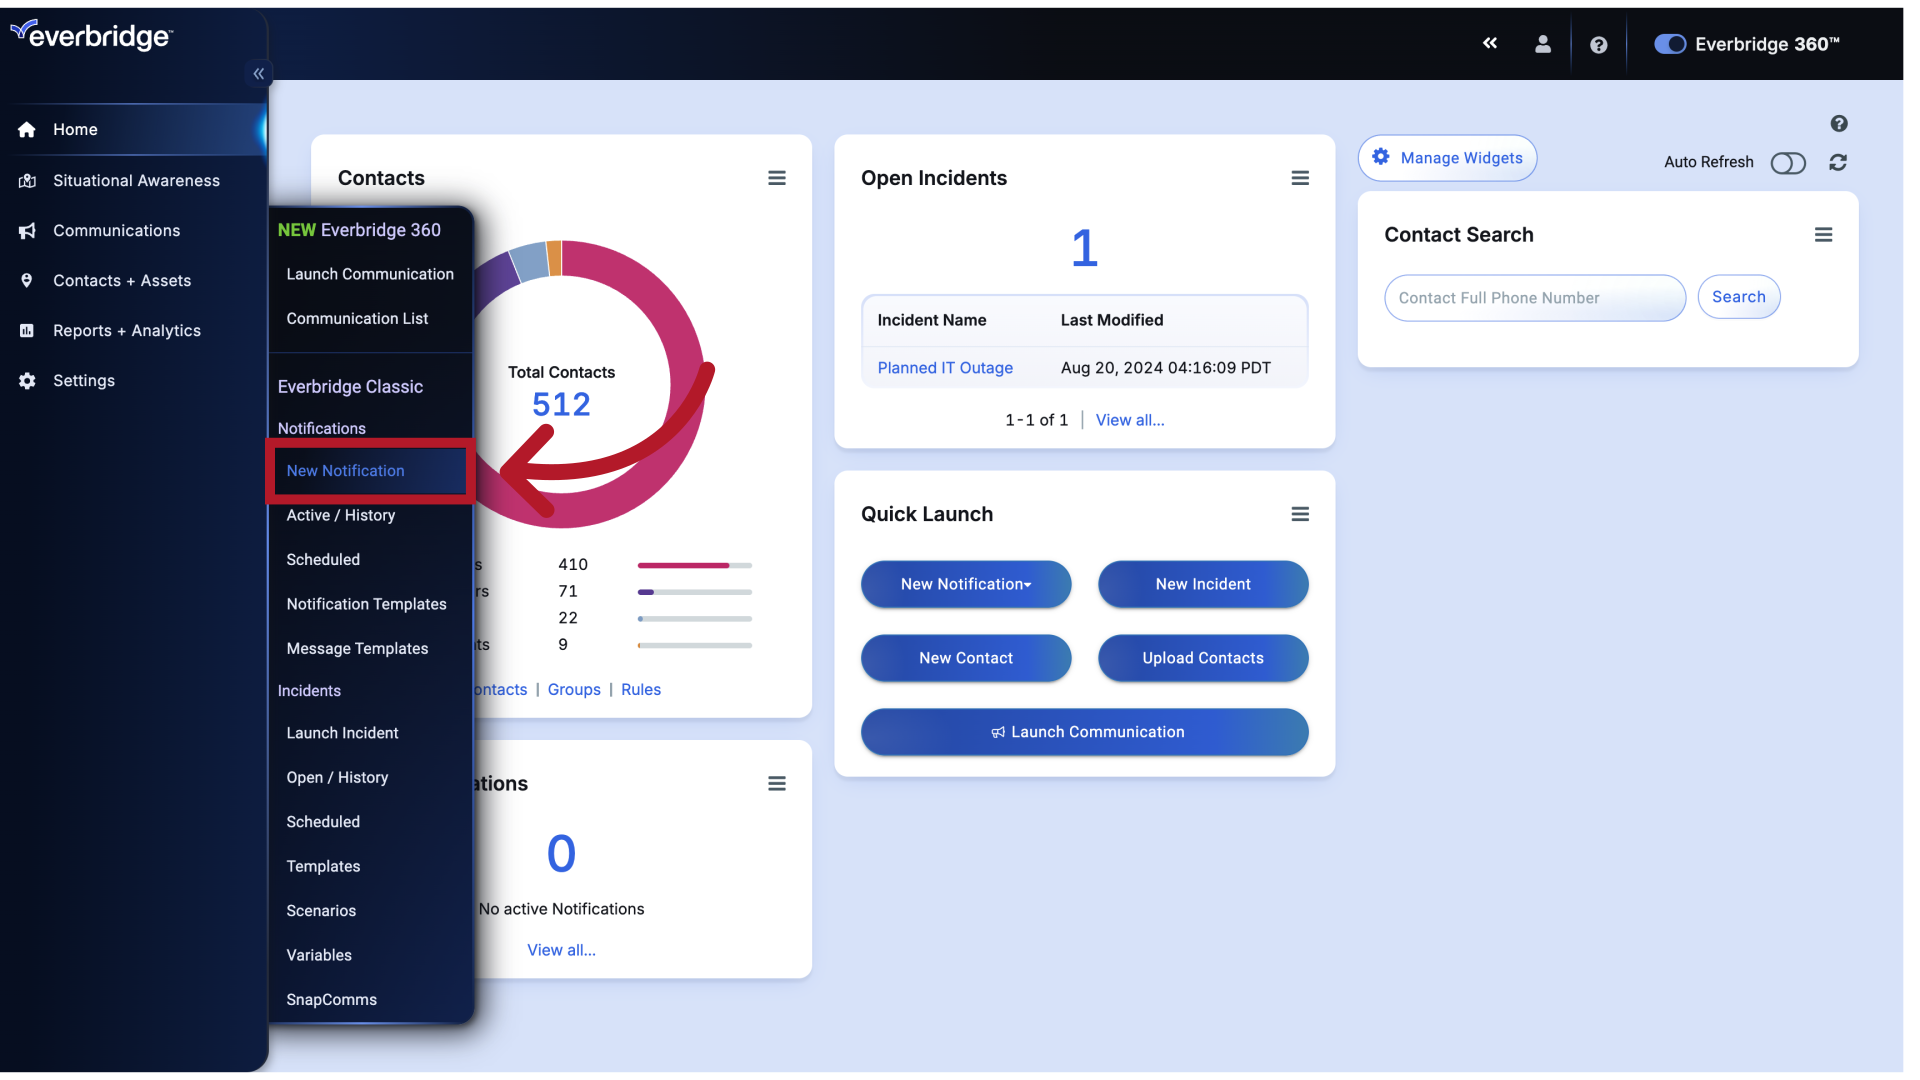Click the Reports + Analytics chart icon
The width and height of the screenshot is (1920, 1080).
tap(27, 331)
